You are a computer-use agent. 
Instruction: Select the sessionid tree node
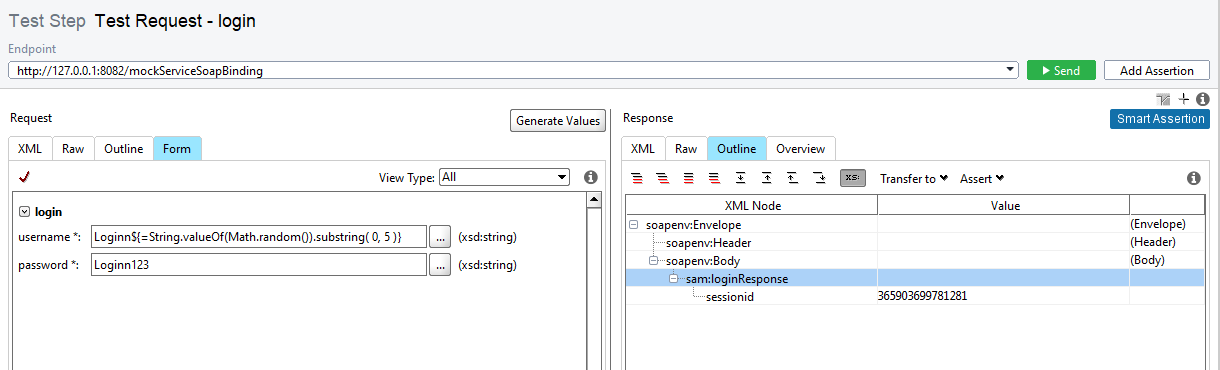(730, 296)
